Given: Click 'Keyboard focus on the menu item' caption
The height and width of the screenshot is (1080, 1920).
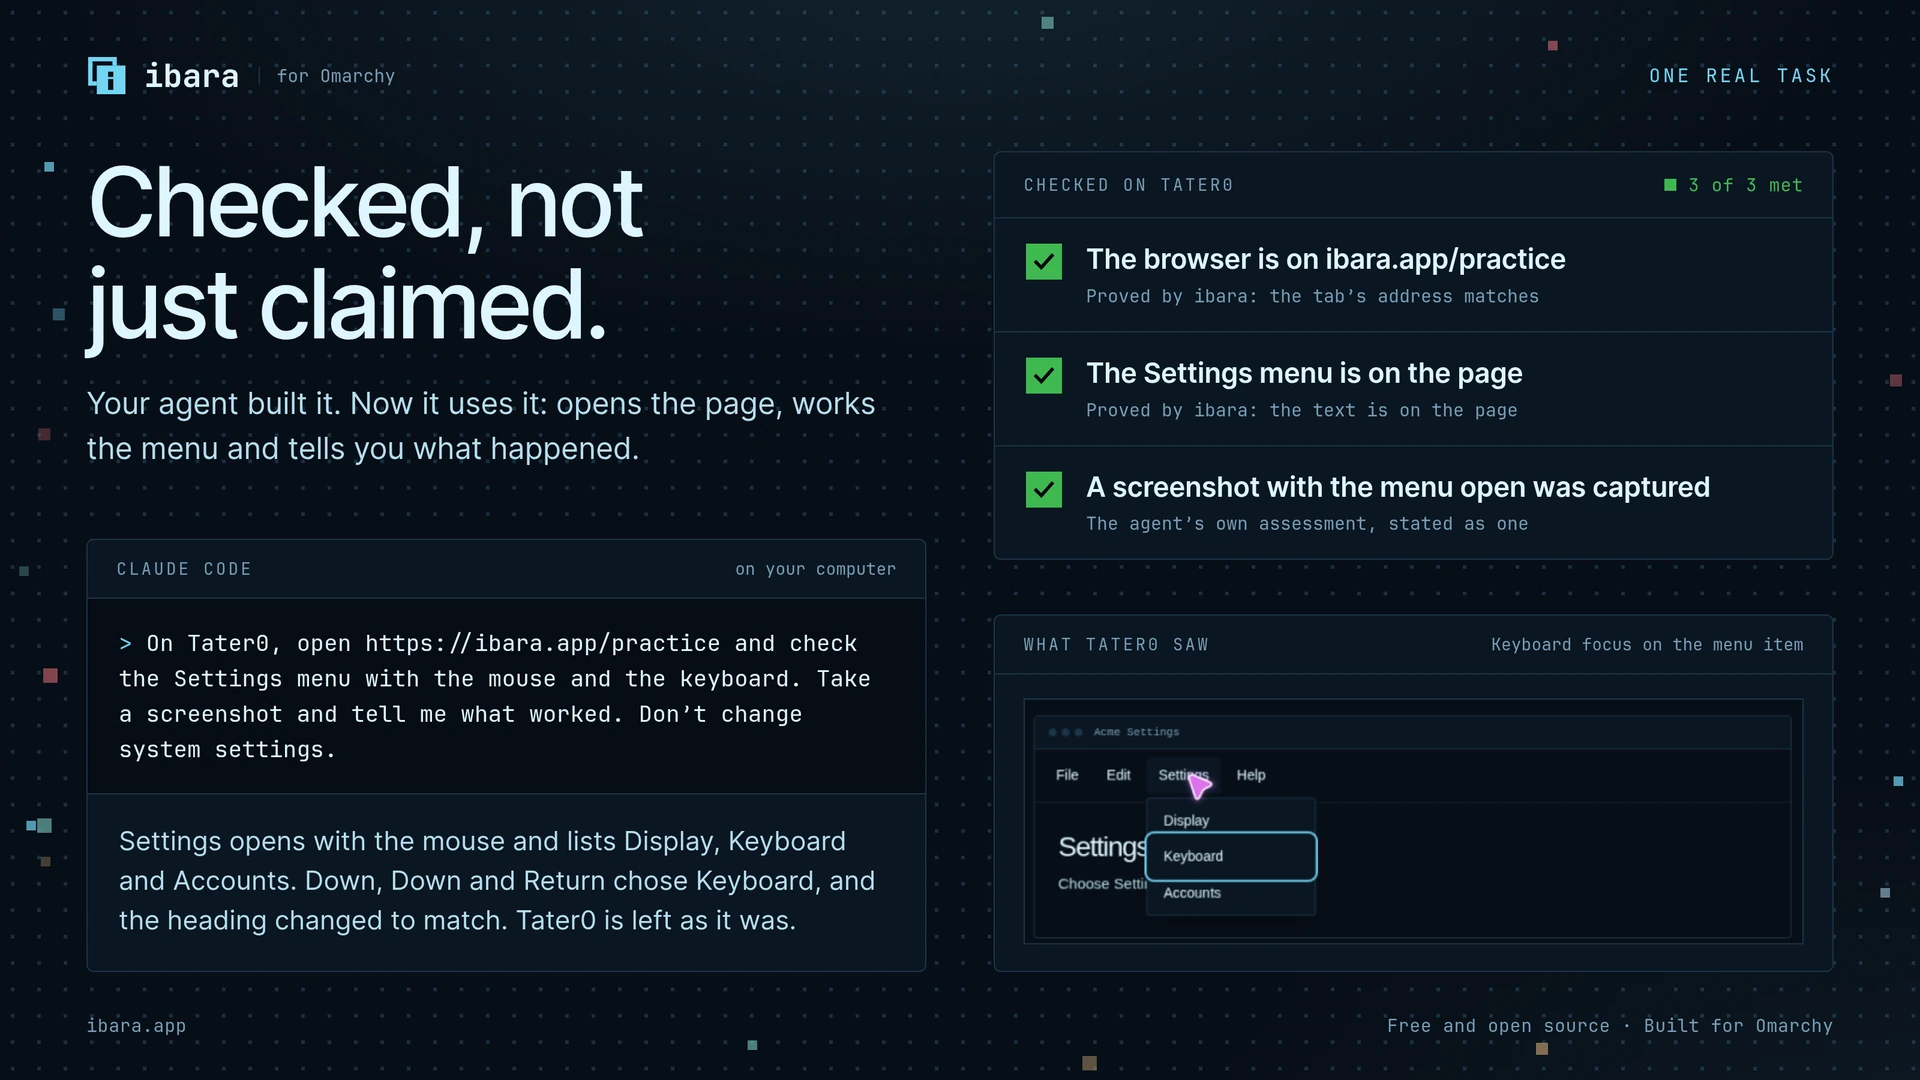Looking at the screenshot, I should (x=1647, y=645).
